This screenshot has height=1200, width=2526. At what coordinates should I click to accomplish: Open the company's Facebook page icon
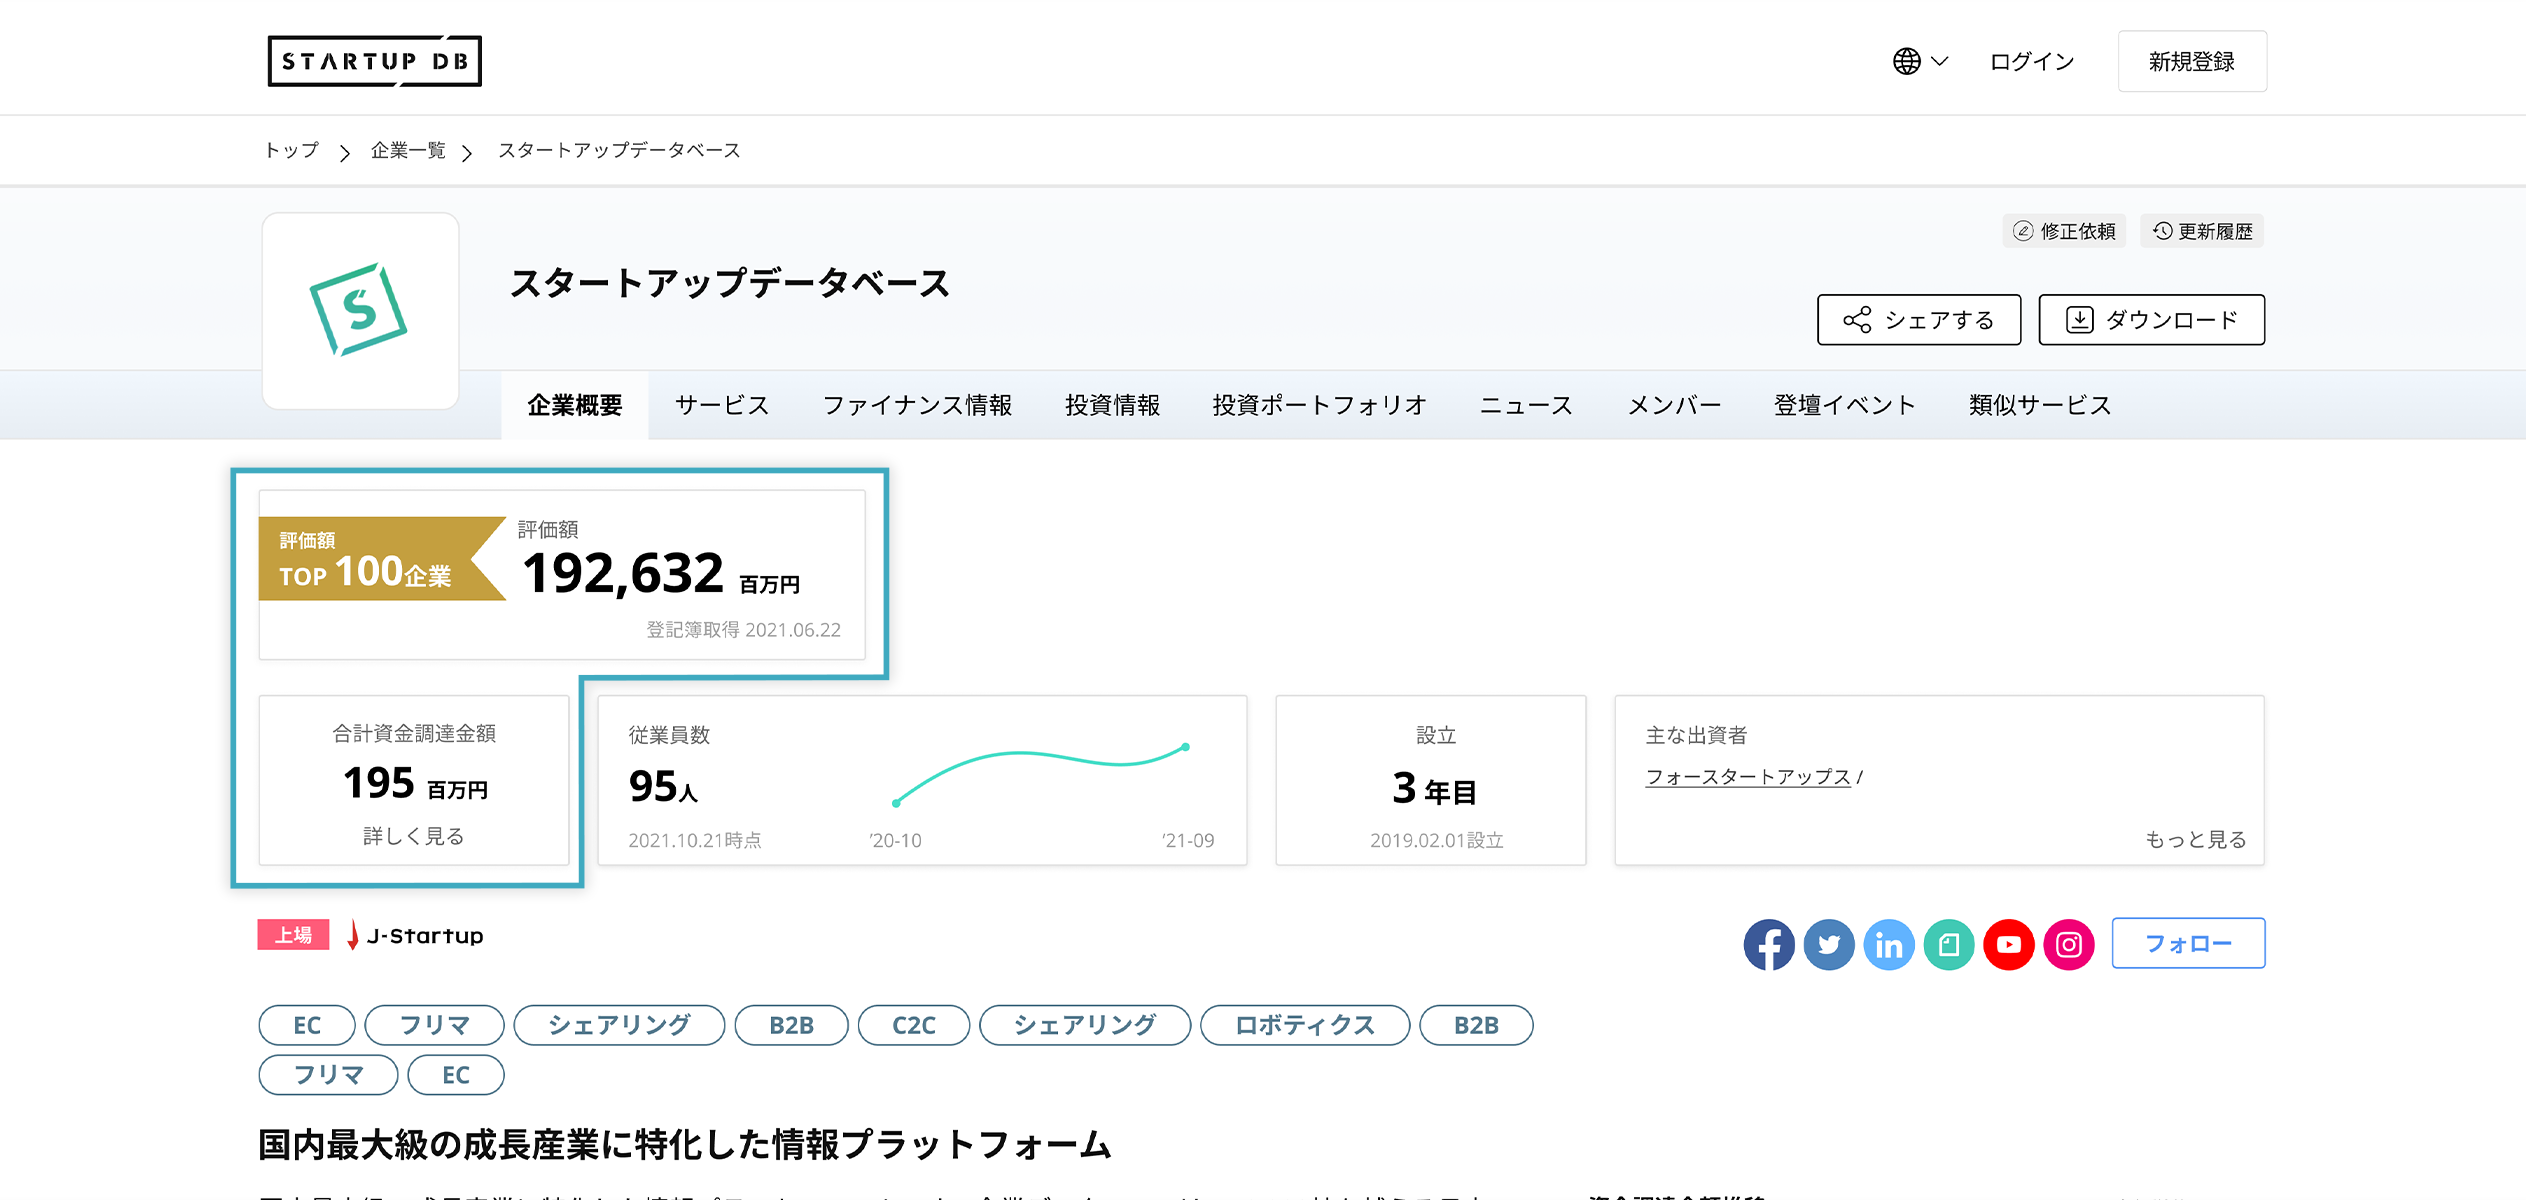point(1769,943)
